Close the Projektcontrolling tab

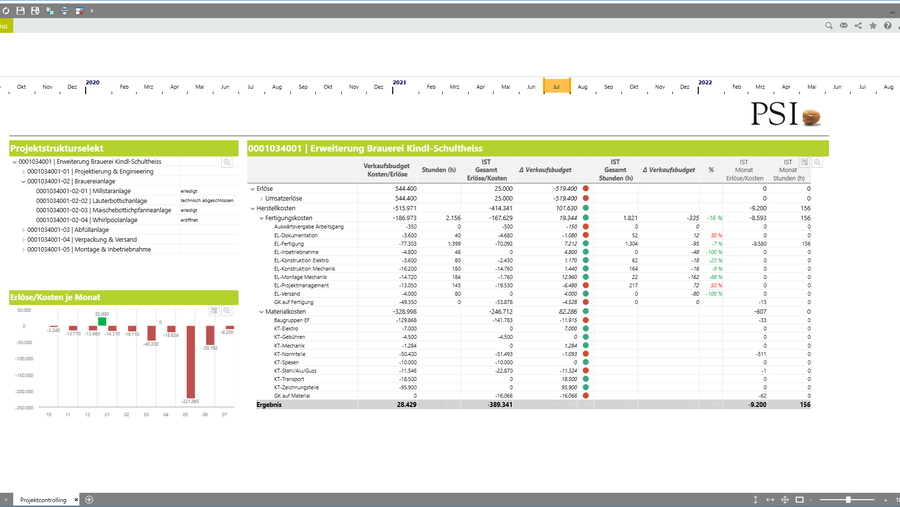[76, 500]
